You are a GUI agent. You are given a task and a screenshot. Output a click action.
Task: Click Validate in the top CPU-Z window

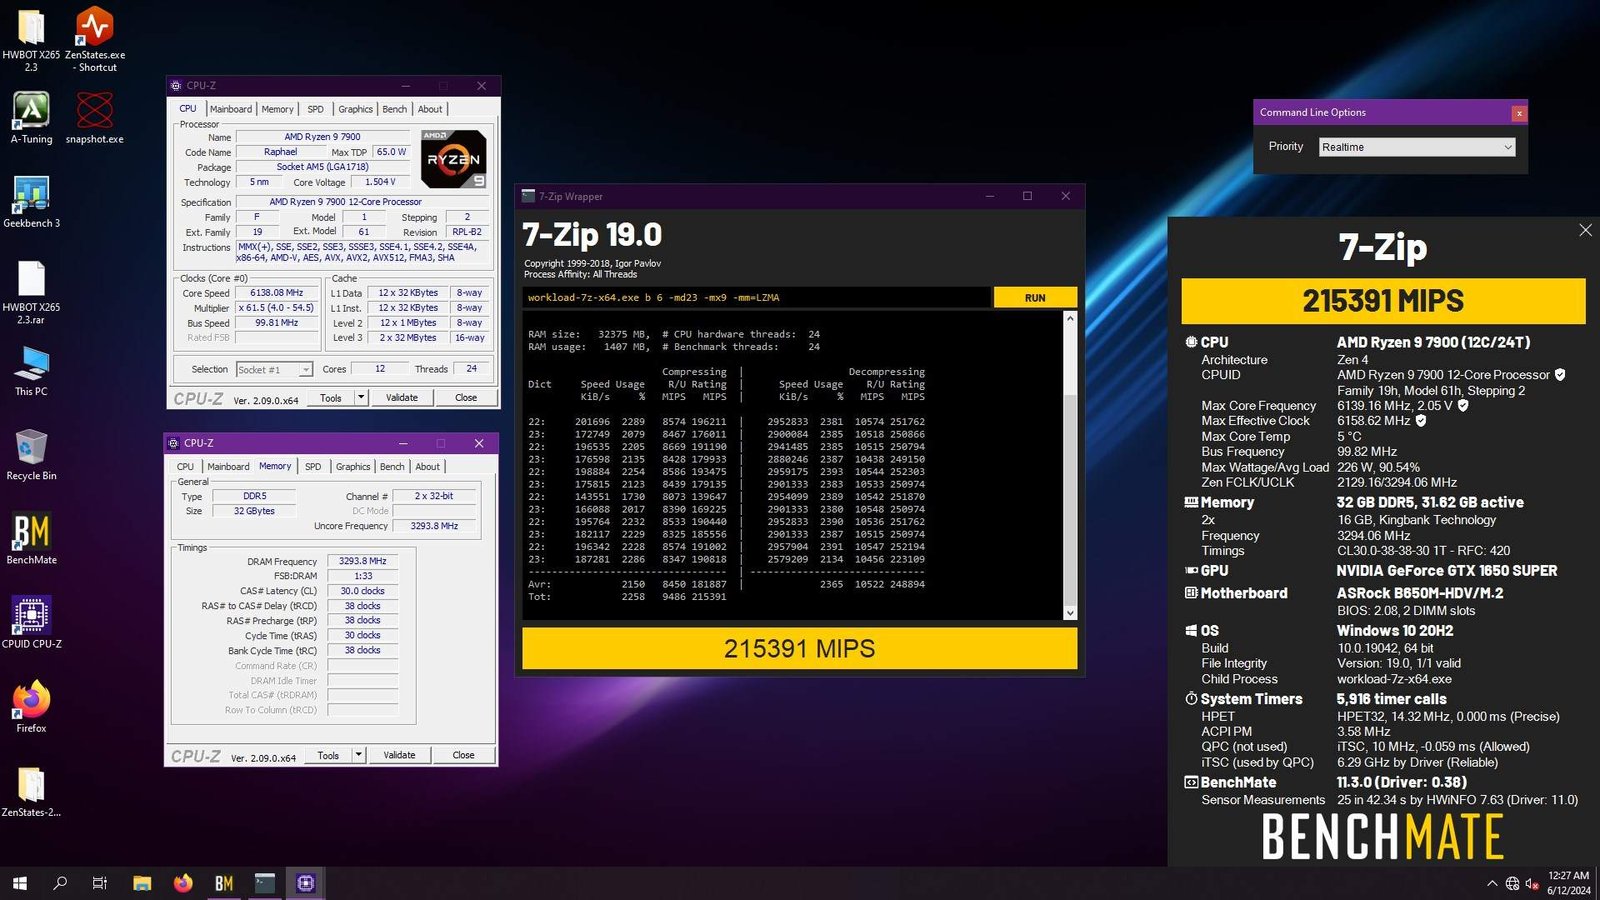tap(402, 398)
